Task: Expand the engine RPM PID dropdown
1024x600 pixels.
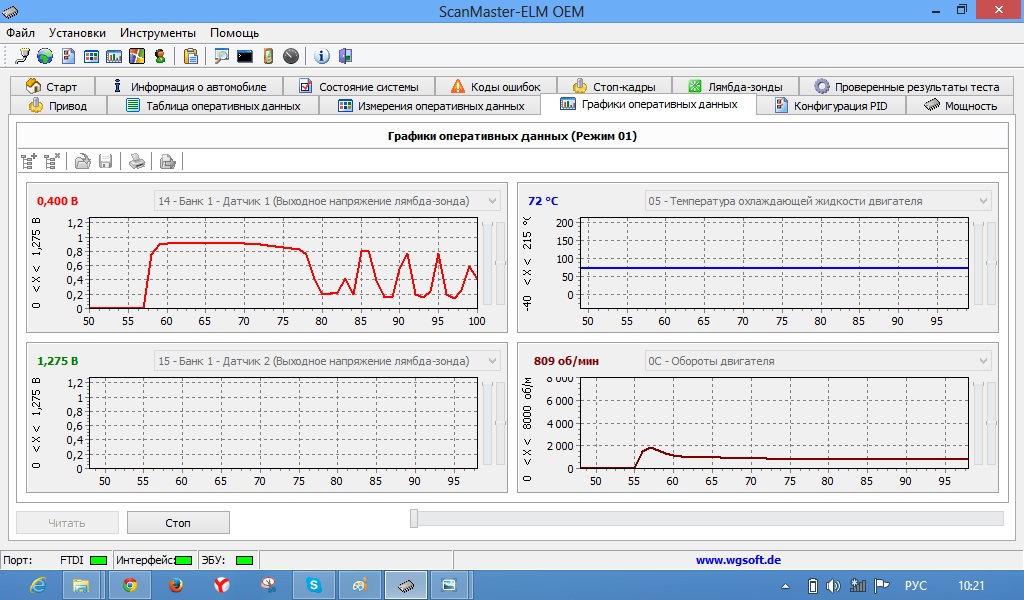Action: pos(983,361)
